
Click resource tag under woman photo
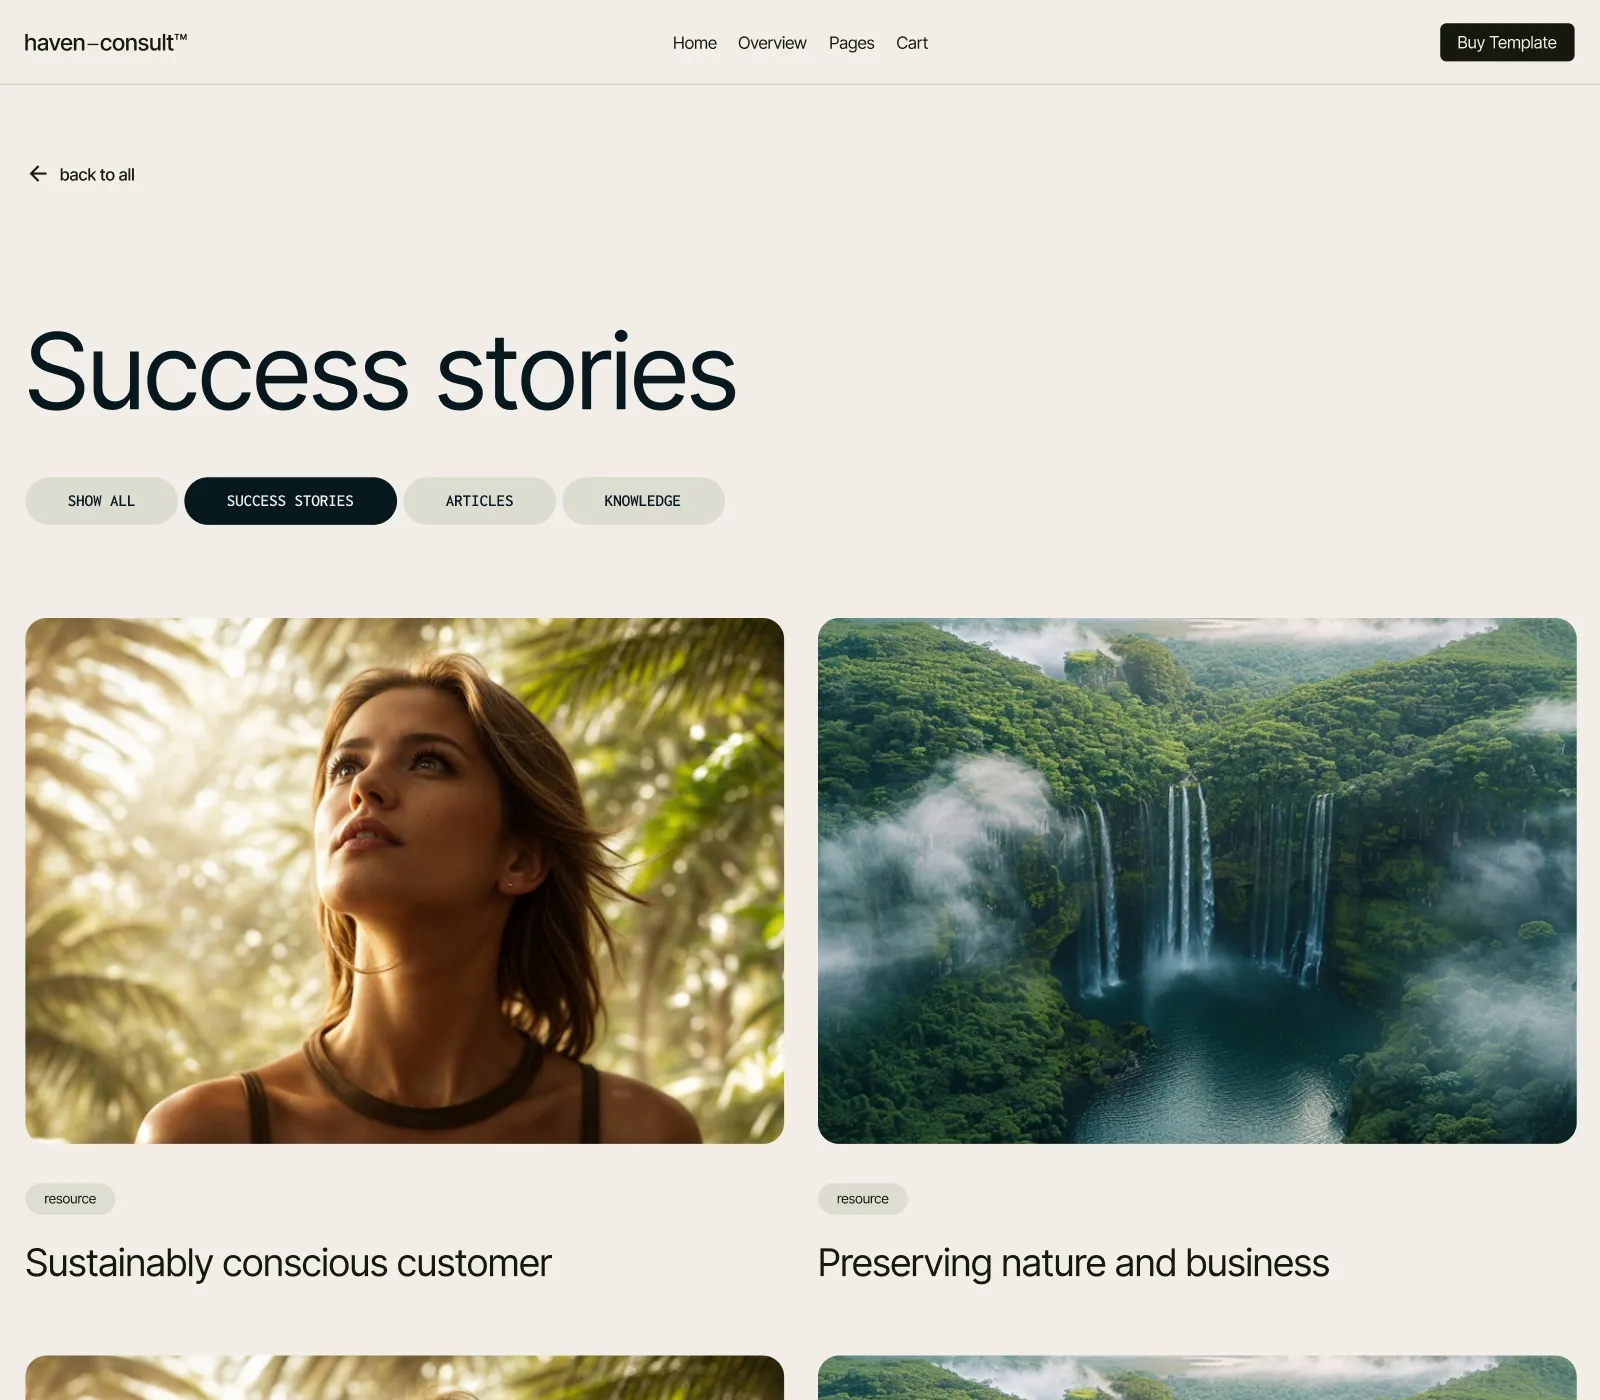tap(70, 1199)
